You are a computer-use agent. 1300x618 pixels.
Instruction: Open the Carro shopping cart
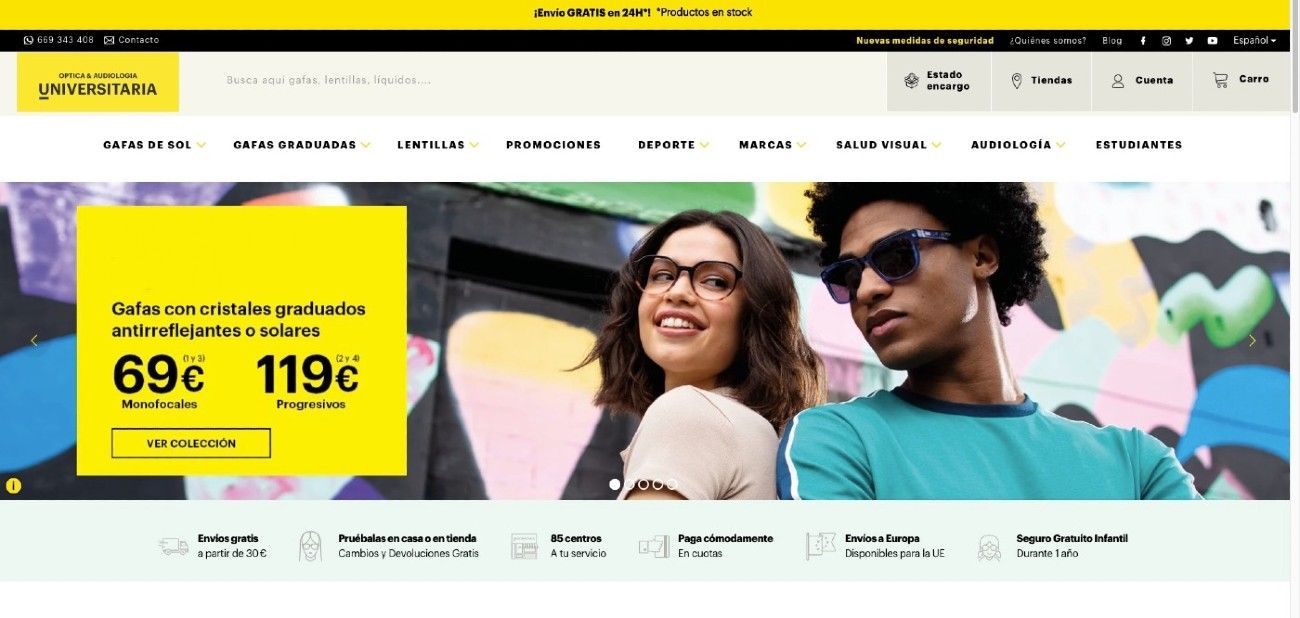click(x=1241, y=80)
